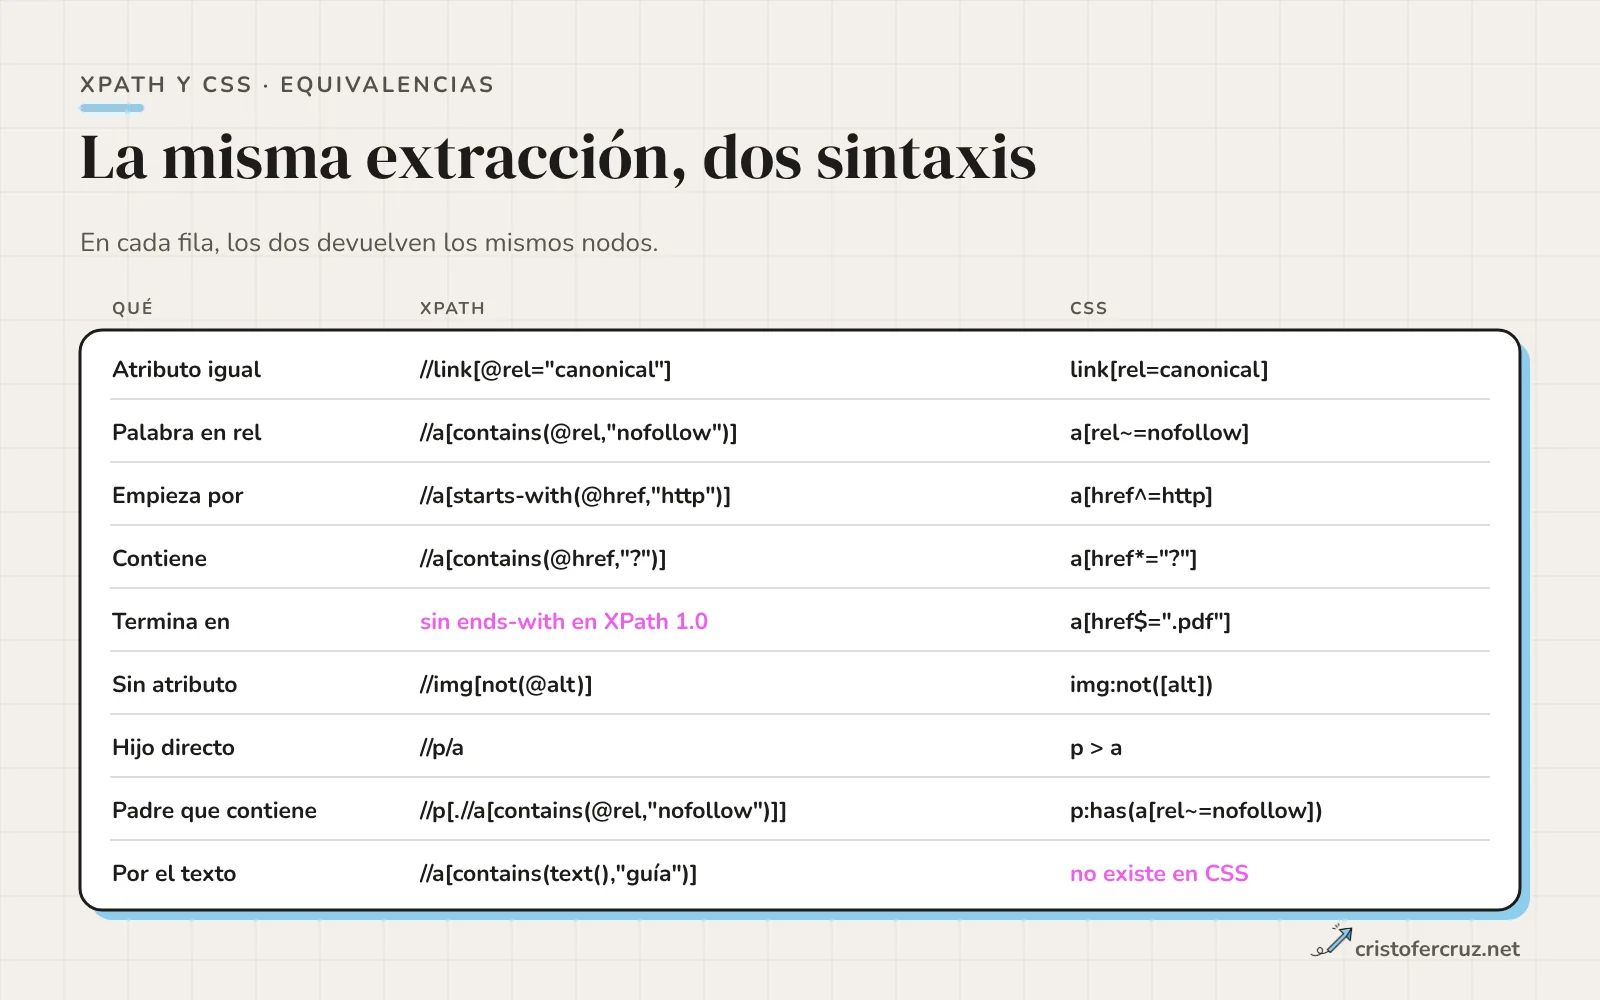Select the 'Atributo igual' row label
The width and height of the screenshot is (1600, 1000).
click(186, 370)
